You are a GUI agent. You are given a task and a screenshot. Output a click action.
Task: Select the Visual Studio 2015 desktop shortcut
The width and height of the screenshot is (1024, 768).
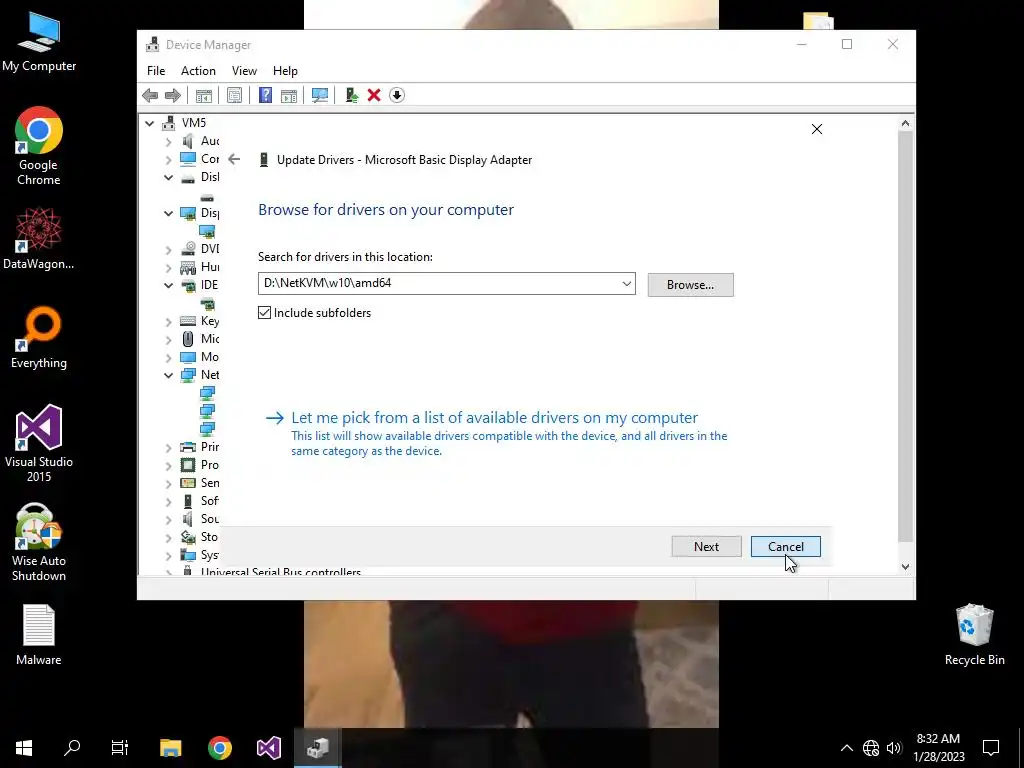click(x=39, y=443)
